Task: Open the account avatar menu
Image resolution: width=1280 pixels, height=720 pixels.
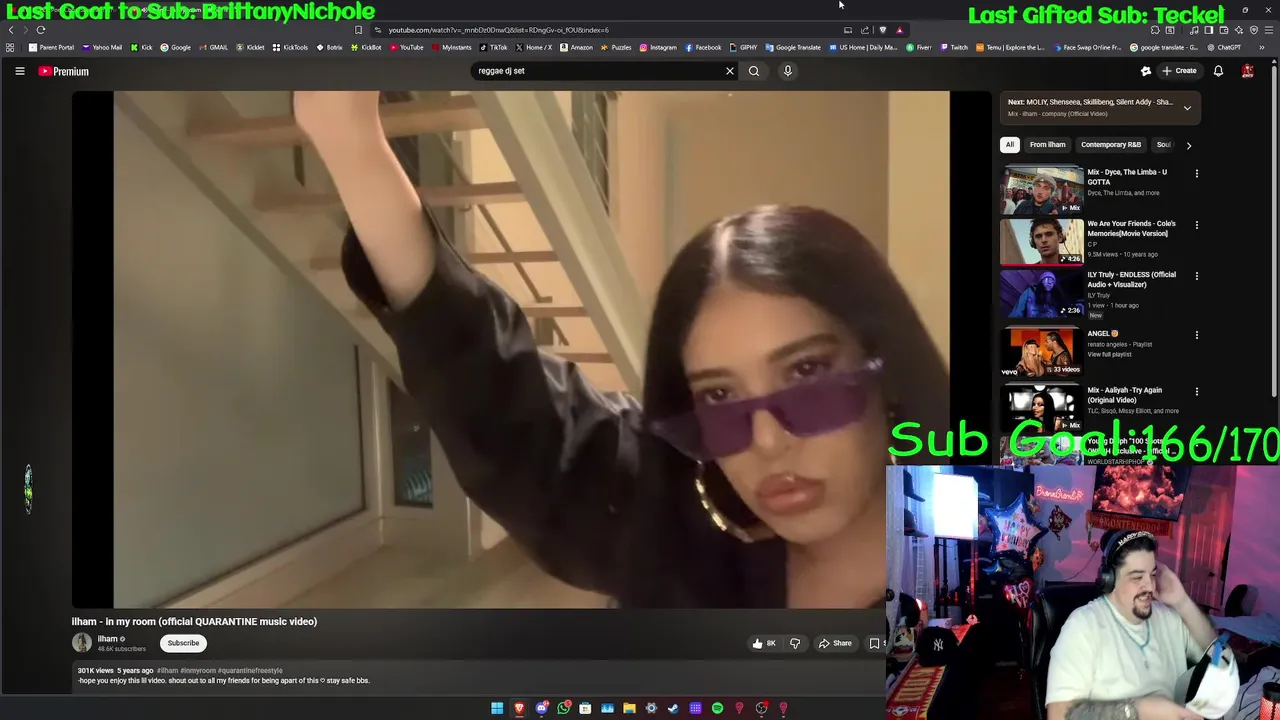Action: pyautogui.click(x=1247, y=71)
